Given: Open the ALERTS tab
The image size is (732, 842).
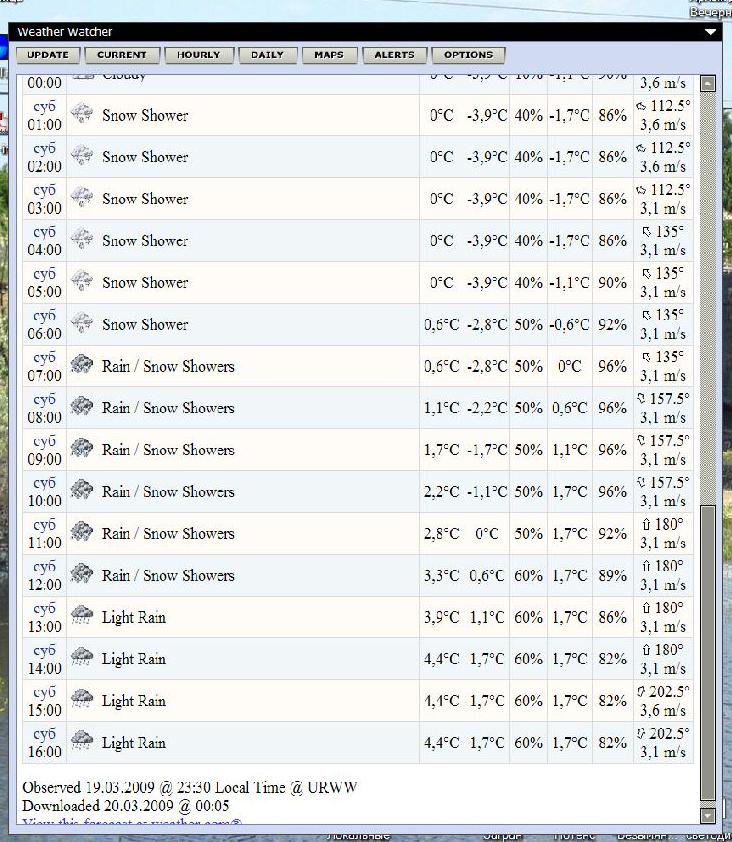Looking at the screenshot, I should 394,55.
